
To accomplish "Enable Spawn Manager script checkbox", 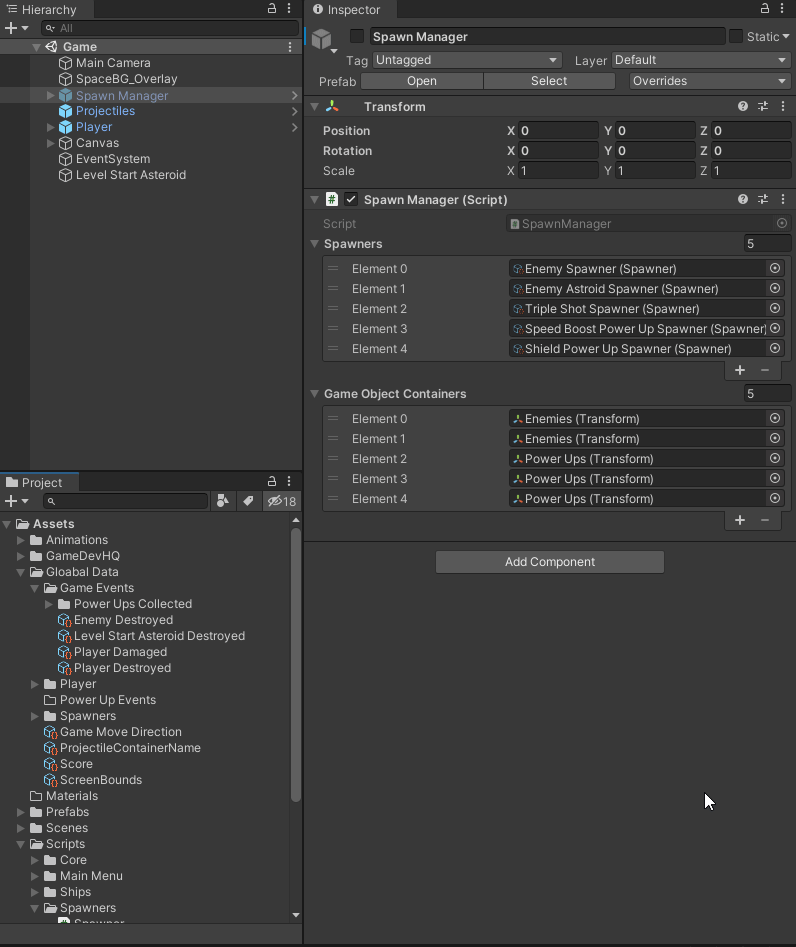I will coord(351,199).
